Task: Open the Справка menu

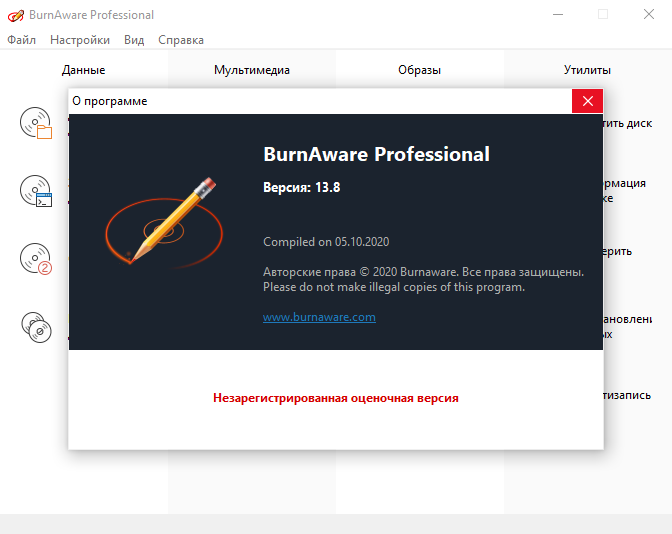Action: pyautogui.click(x=181, y=40)
